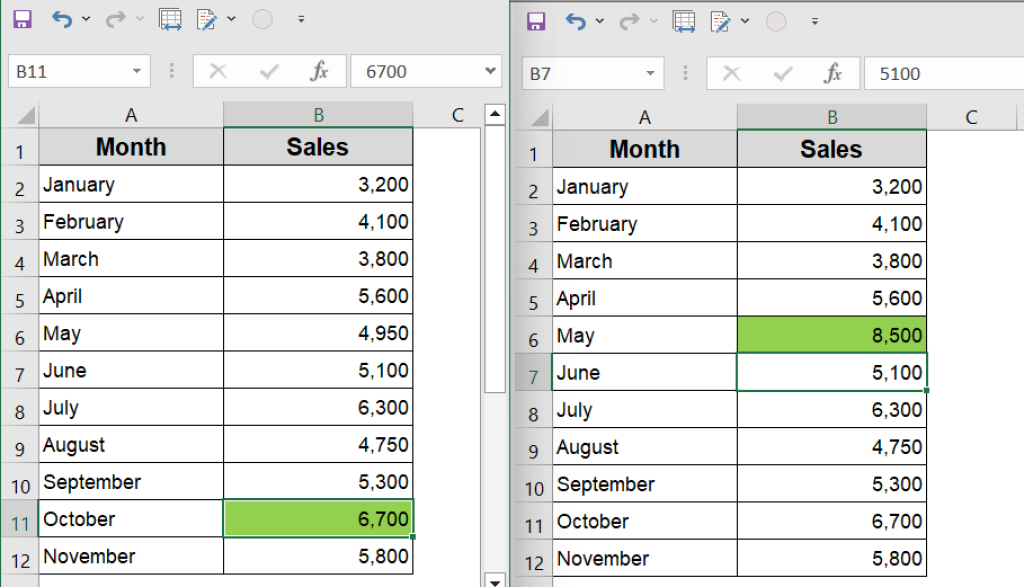The width and height of the screenshot is (1024, 587).
Task: Open Insert Function with the fx icon
Action: [x=318, y=71]
